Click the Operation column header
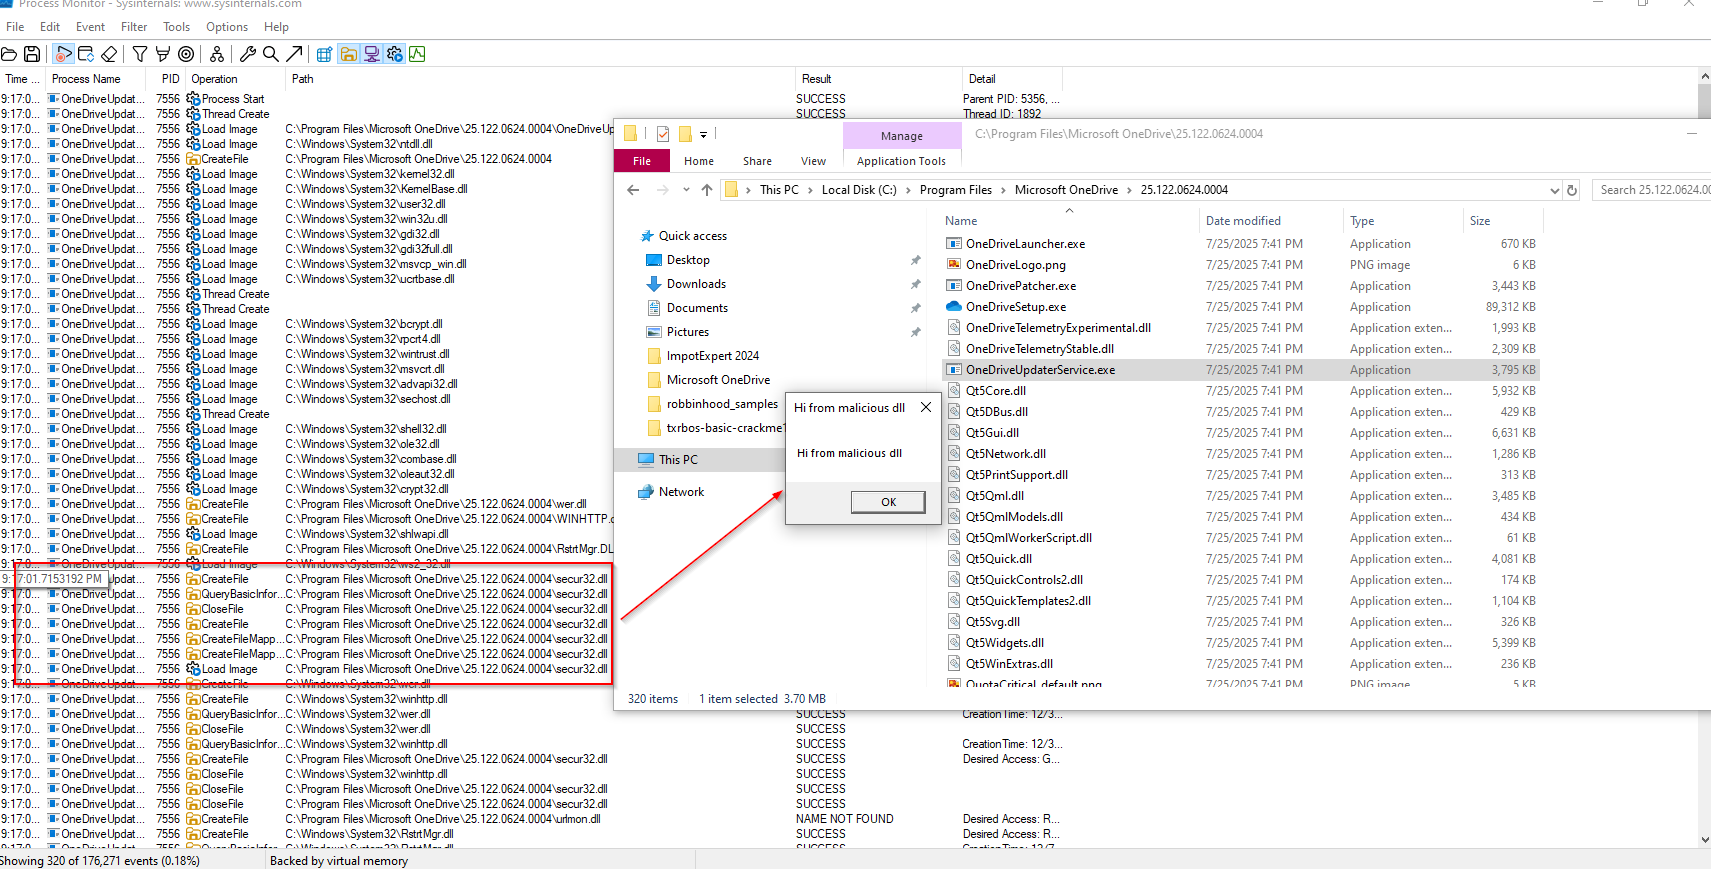Image resolution: width=1711 pixels, height=869 pixels. click(234, 79)
